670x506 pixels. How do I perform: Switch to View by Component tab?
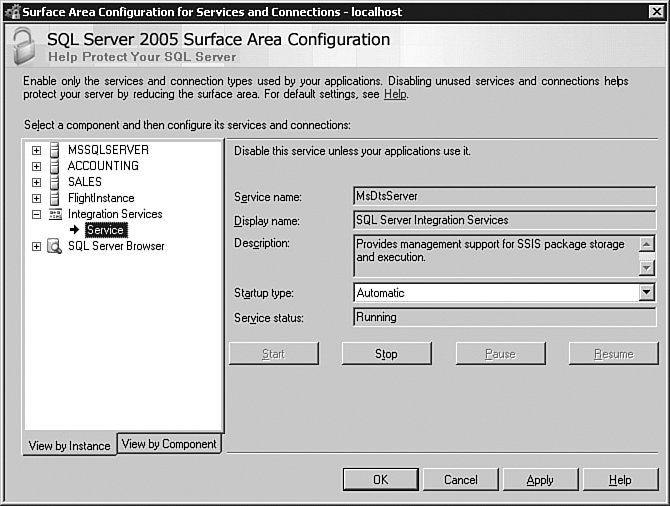[x=169, y=444]
